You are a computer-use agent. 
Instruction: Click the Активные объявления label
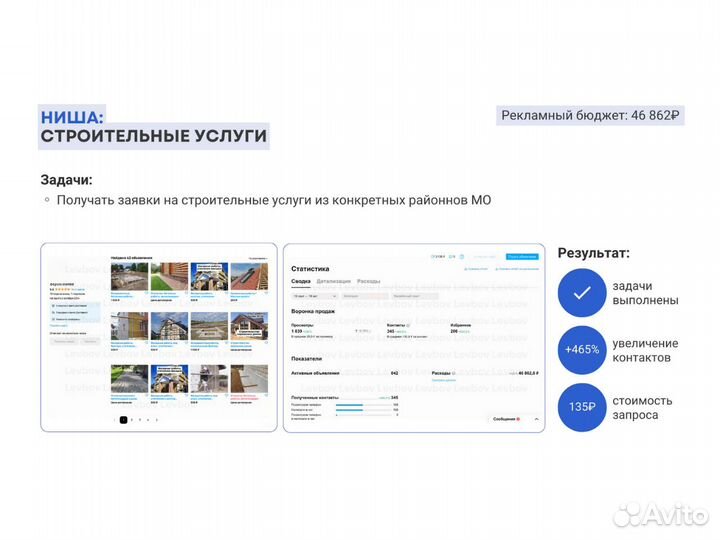coord(315,373)
